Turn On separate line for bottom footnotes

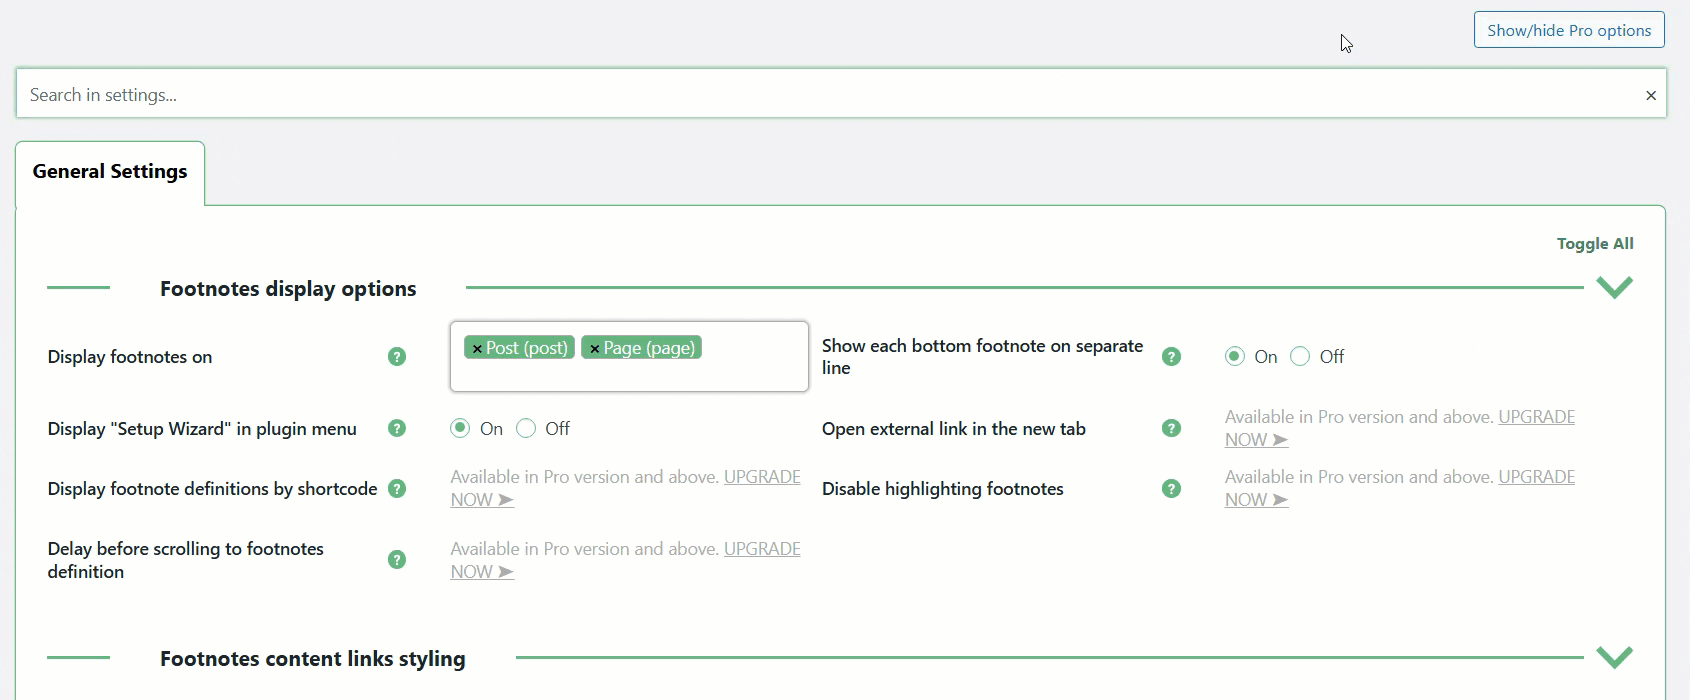click(1235, 357)
